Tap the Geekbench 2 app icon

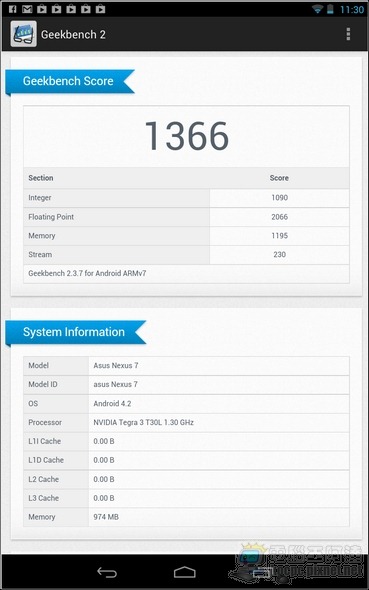pos(23,34)
